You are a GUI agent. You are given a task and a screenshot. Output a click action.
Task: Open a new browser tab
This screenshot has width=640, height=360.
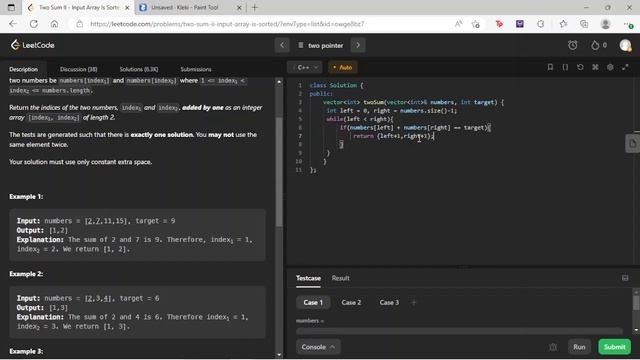point(255,7)
